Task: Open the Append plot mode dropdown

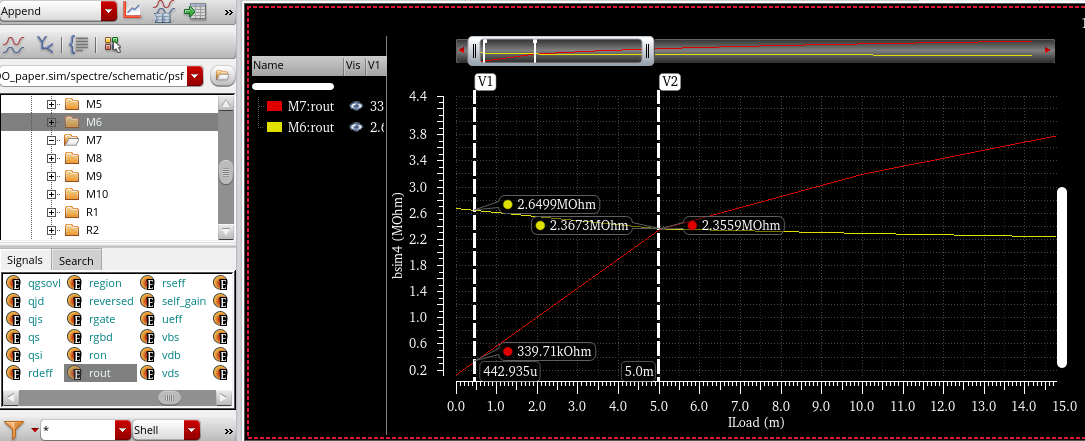Action: point(109,11)
